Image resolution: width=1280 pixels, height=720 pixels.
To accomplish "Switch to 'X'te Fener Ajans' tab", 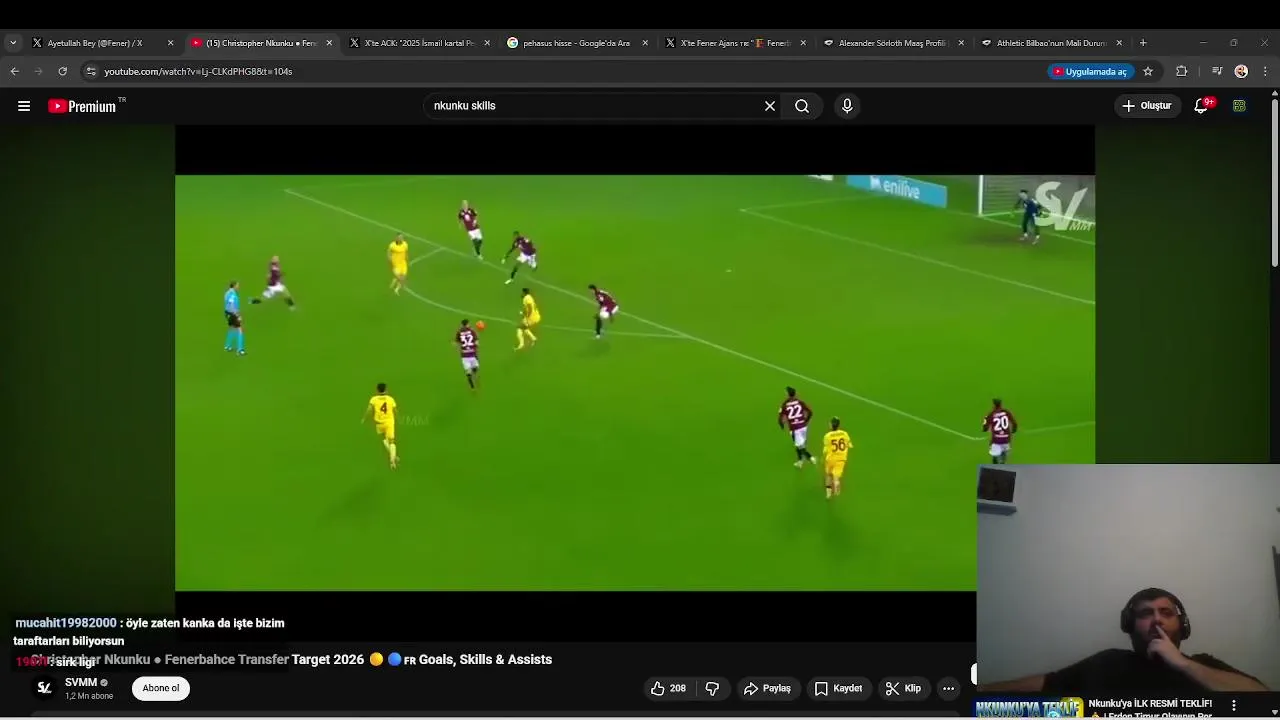I will tap(734, 43).
